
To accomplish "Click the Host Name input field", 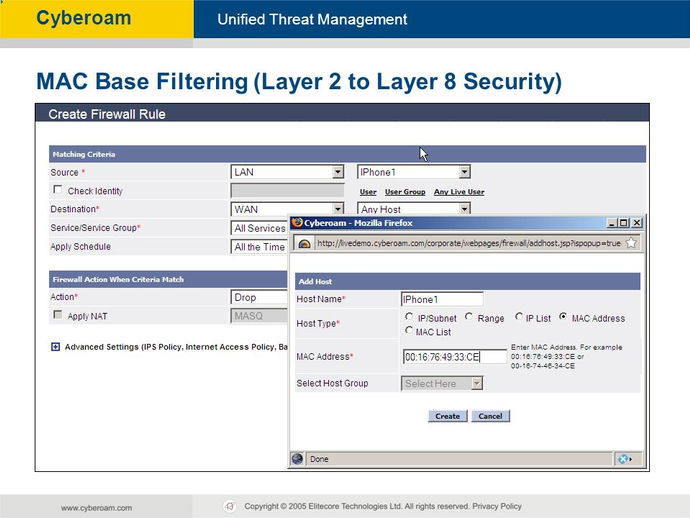I will coord(442,299).
